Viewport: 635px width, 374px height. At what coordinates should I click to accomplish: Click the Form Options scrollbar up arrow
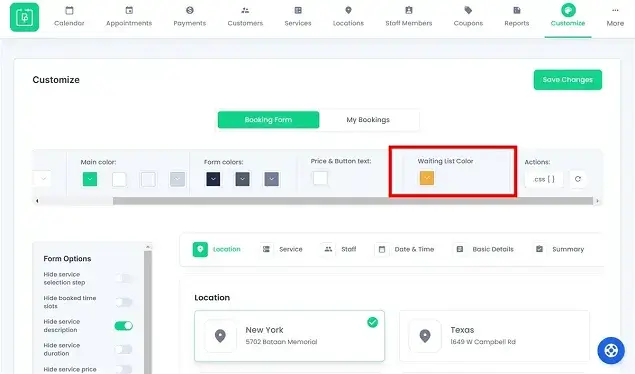coord(148,246)
